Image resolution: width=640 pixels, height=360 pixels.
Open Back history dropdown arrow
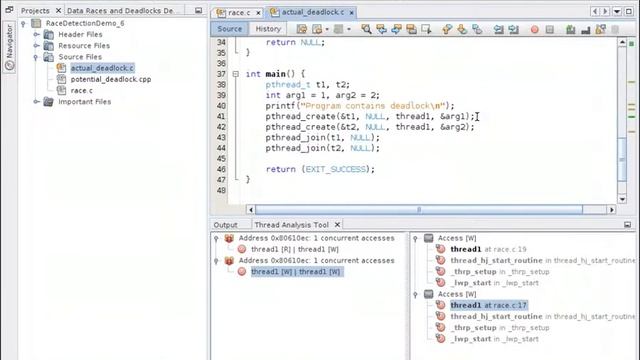[327, 29]
